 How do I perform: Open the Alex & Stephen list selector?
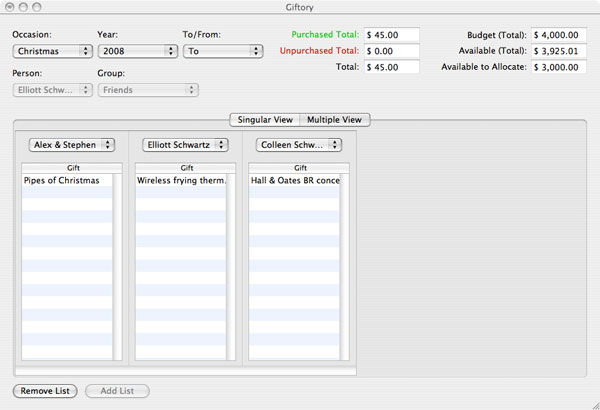click(x=71, y=145)
